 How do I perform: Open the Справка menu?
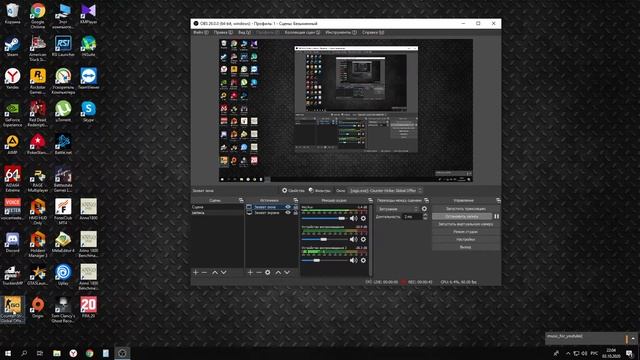point(373,32)
